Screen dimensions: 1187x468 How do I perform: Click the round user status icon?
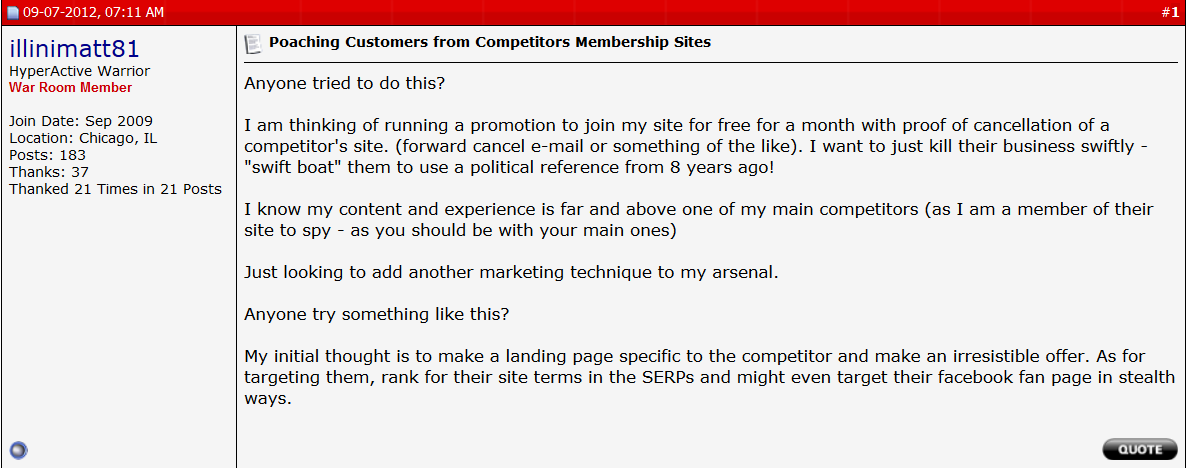16,450
